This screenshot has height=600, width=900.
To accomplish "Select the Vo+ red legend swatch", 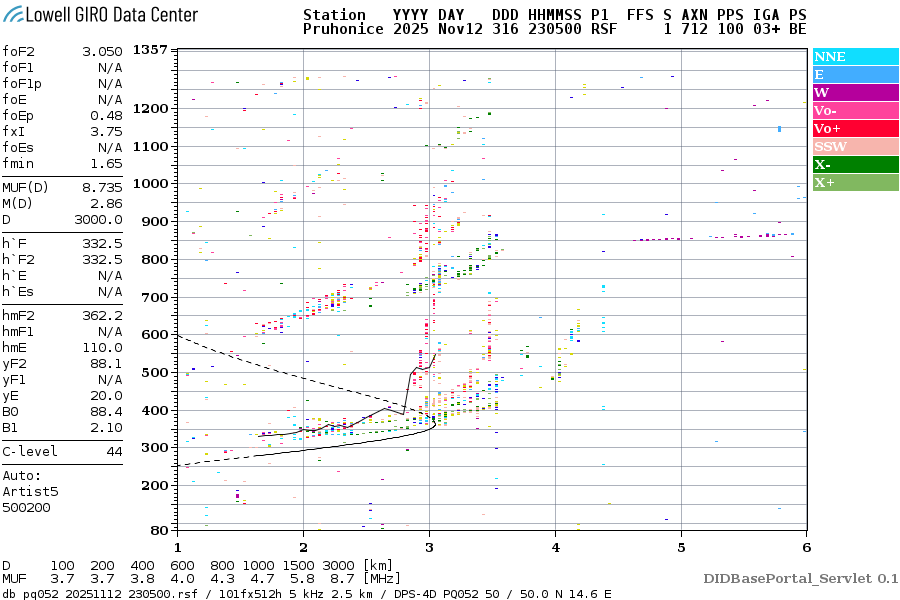I will [855, 129].
